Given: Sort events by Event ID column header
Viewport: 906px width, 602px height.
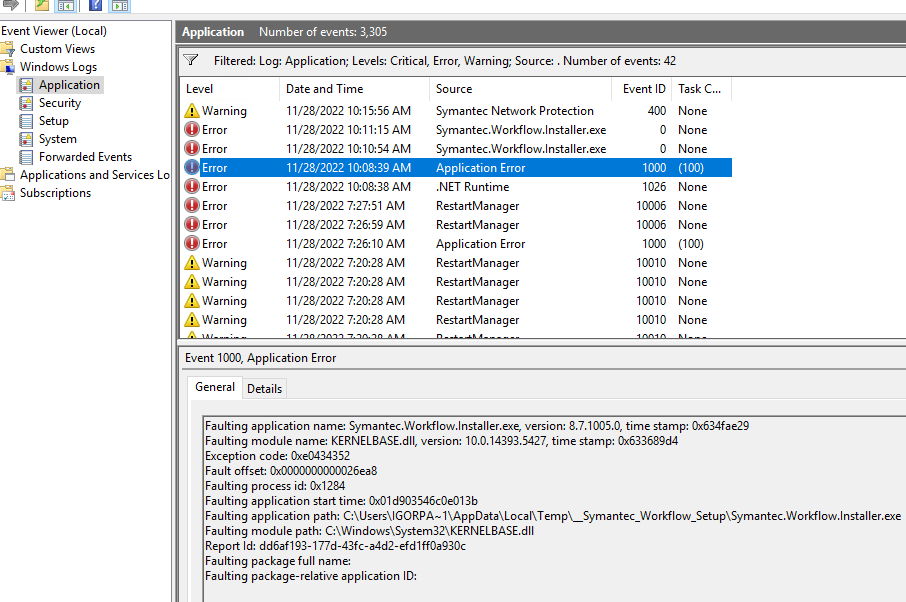Looking at the screenshot, I should 644,89.
